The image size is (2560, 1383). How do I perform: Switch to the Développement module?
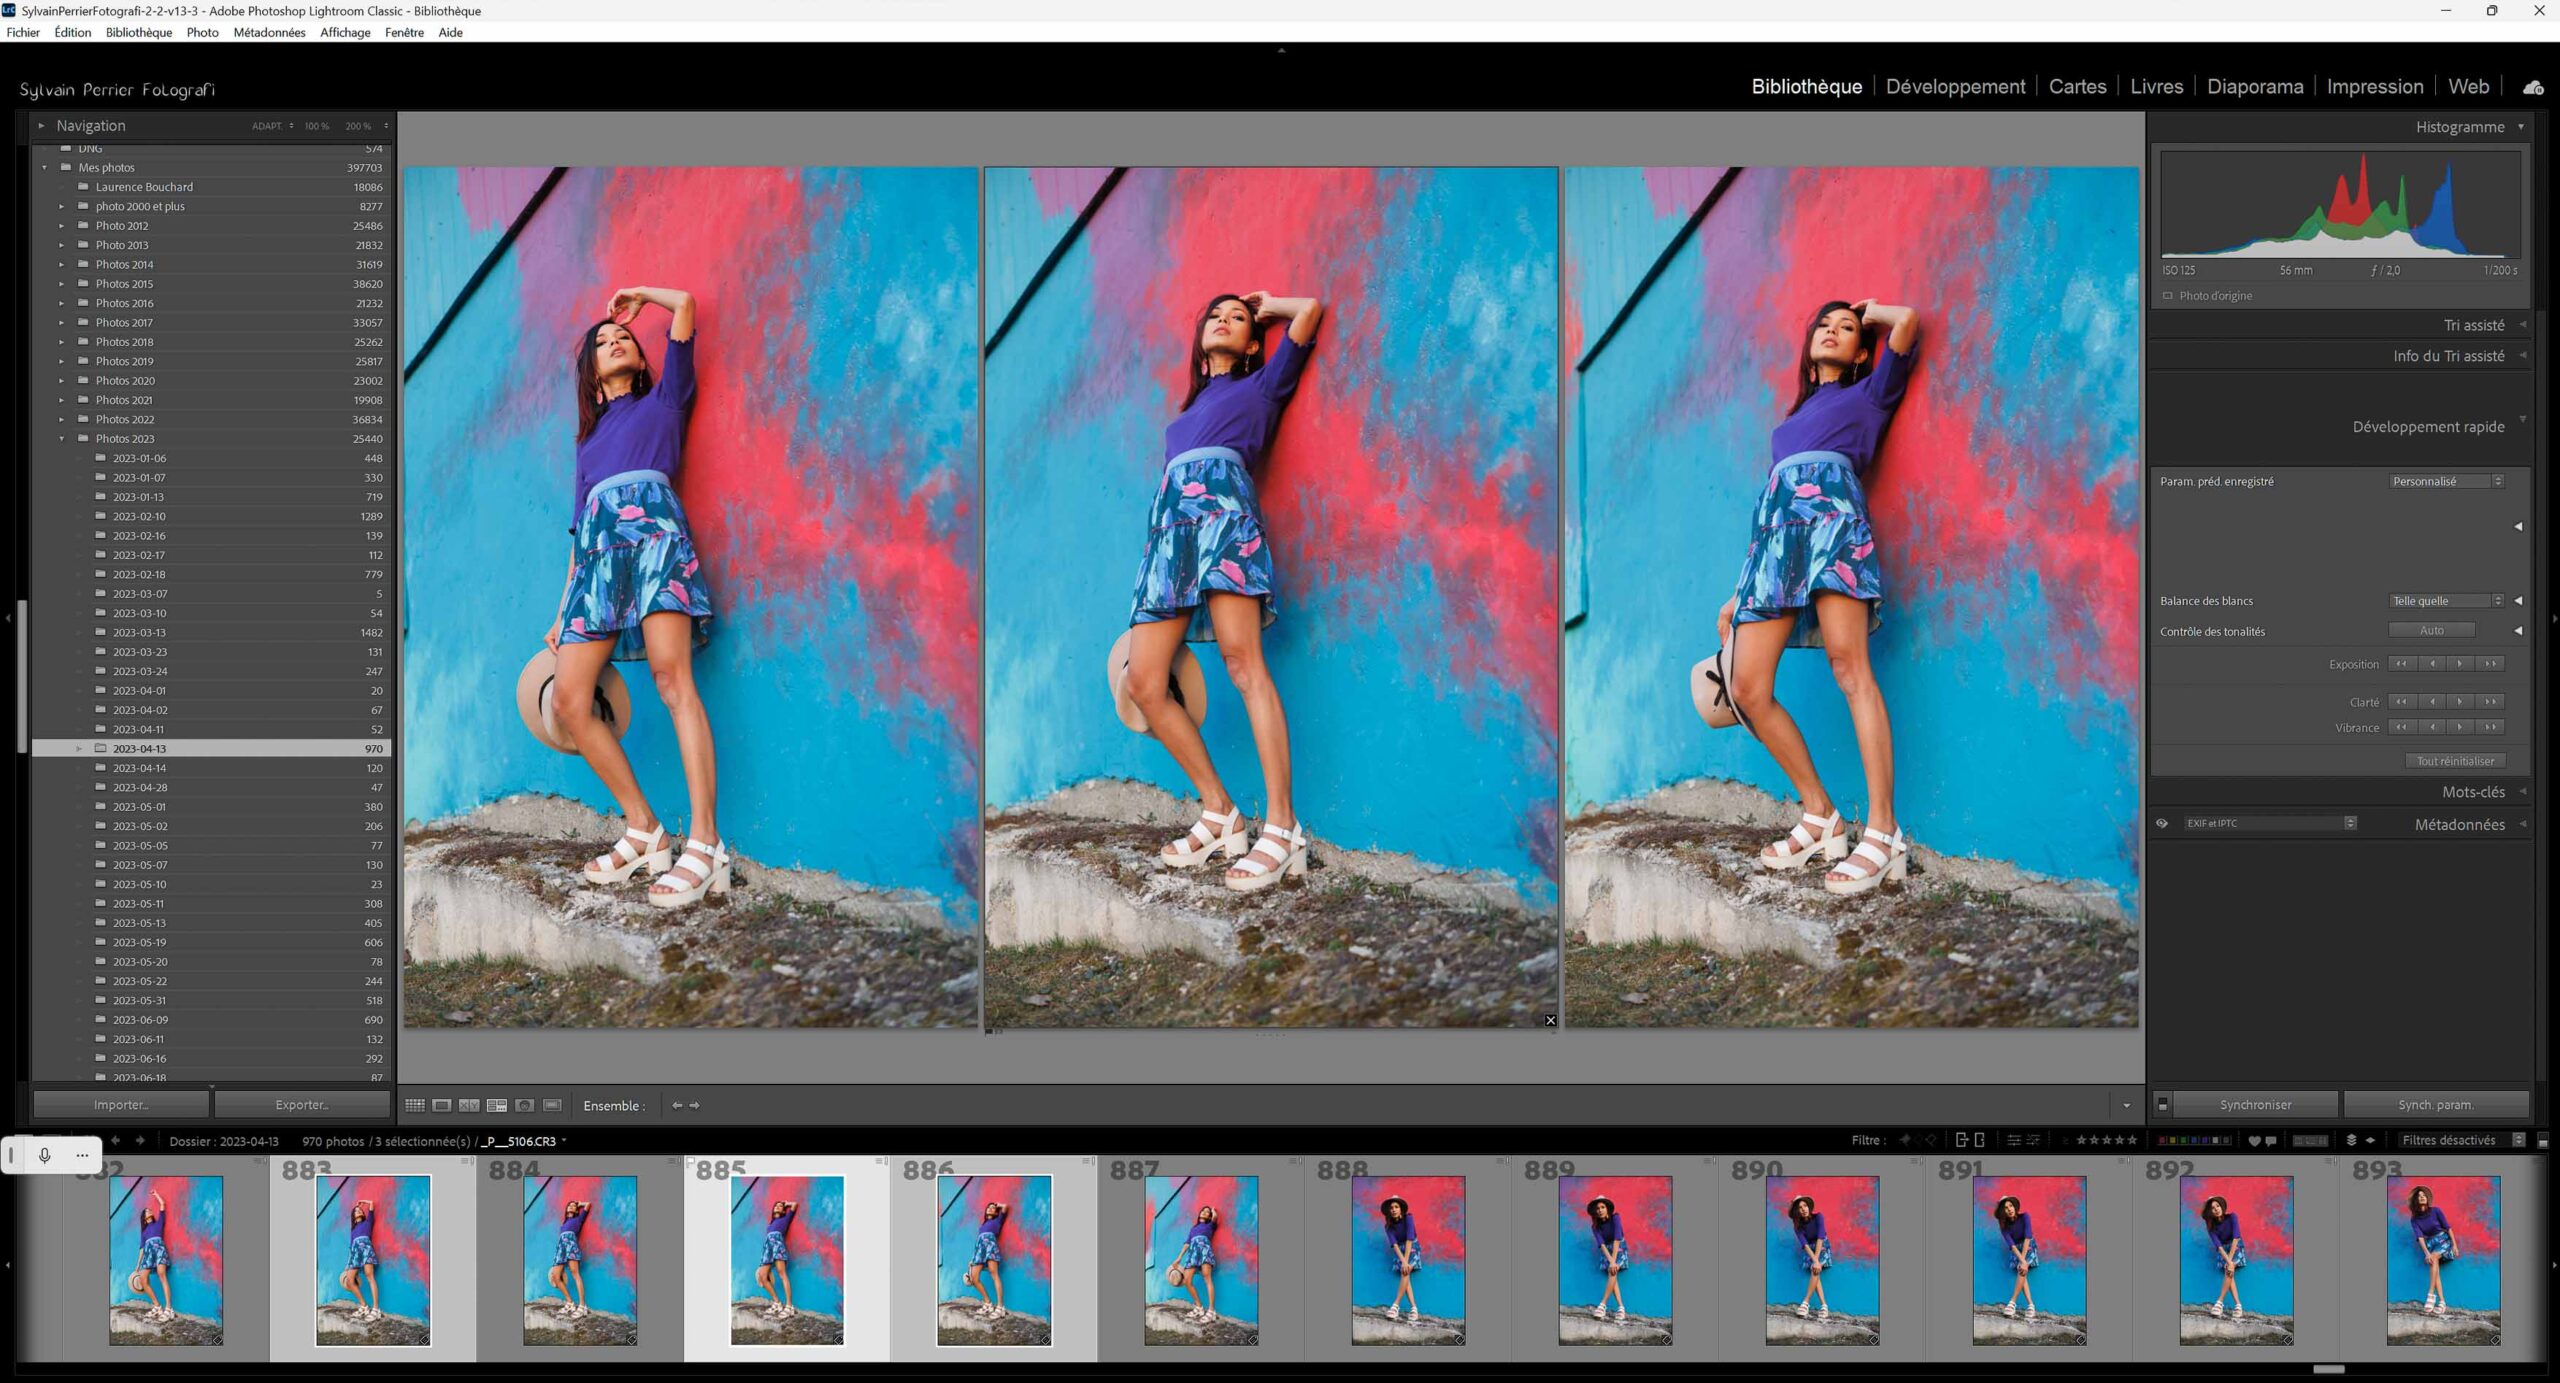(1955, 87)
